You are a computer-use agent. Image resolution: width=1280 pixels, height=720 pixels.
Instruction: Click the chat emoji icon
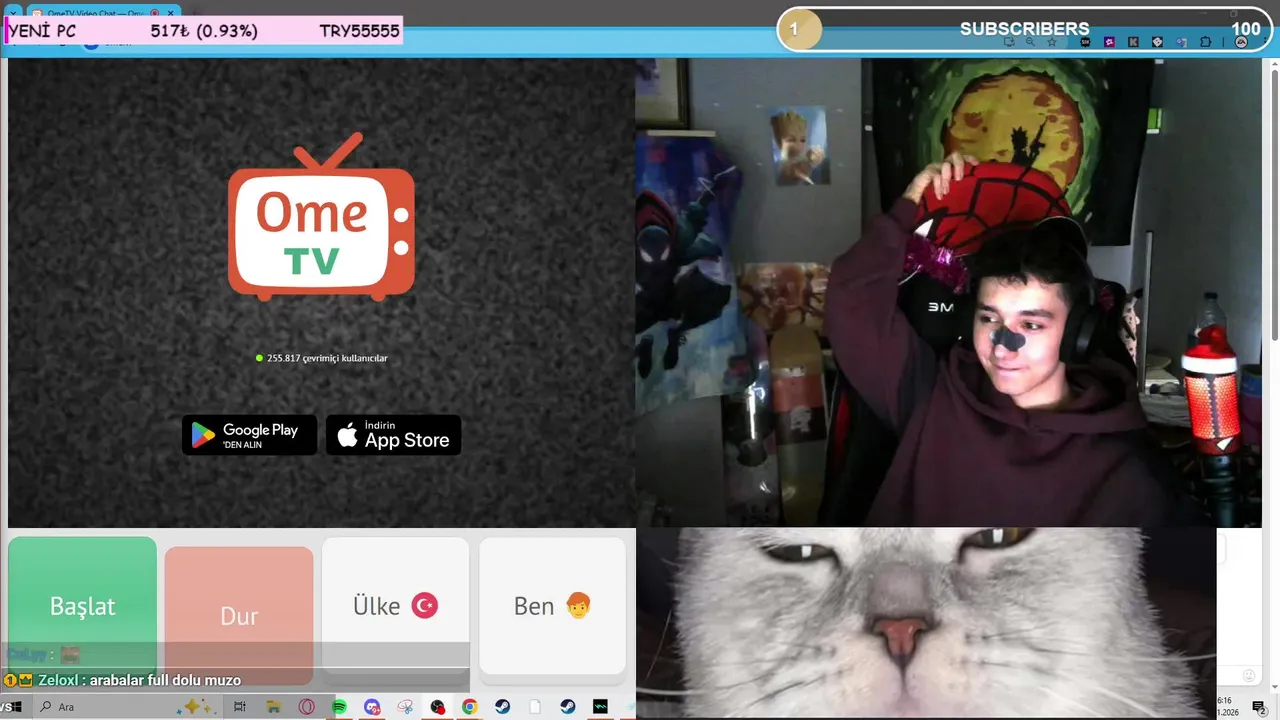[x=1248, y=676]
